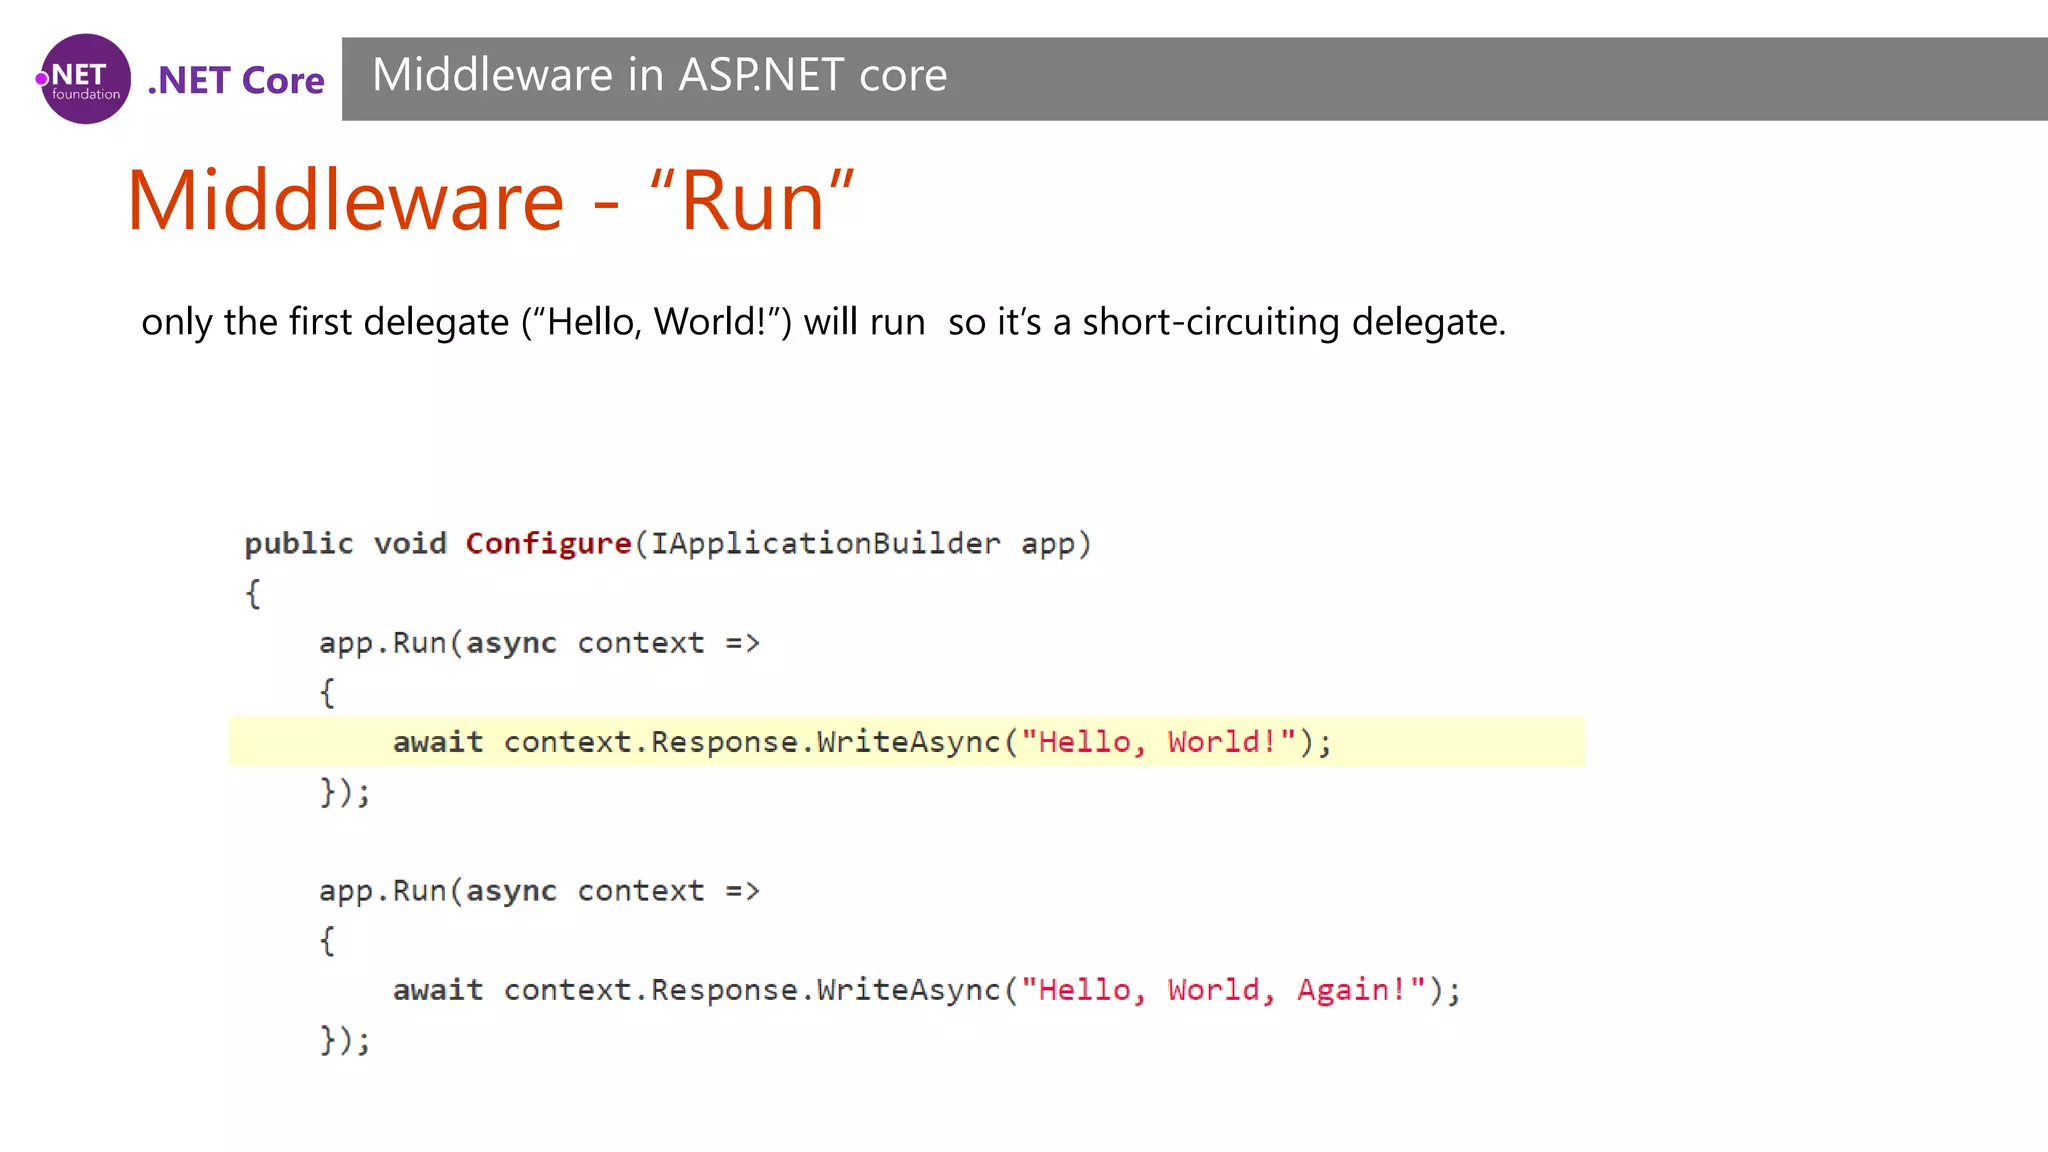2048x1152 pixels.
Task: Click the "public void Configure" code line
Action: point(668,544)
